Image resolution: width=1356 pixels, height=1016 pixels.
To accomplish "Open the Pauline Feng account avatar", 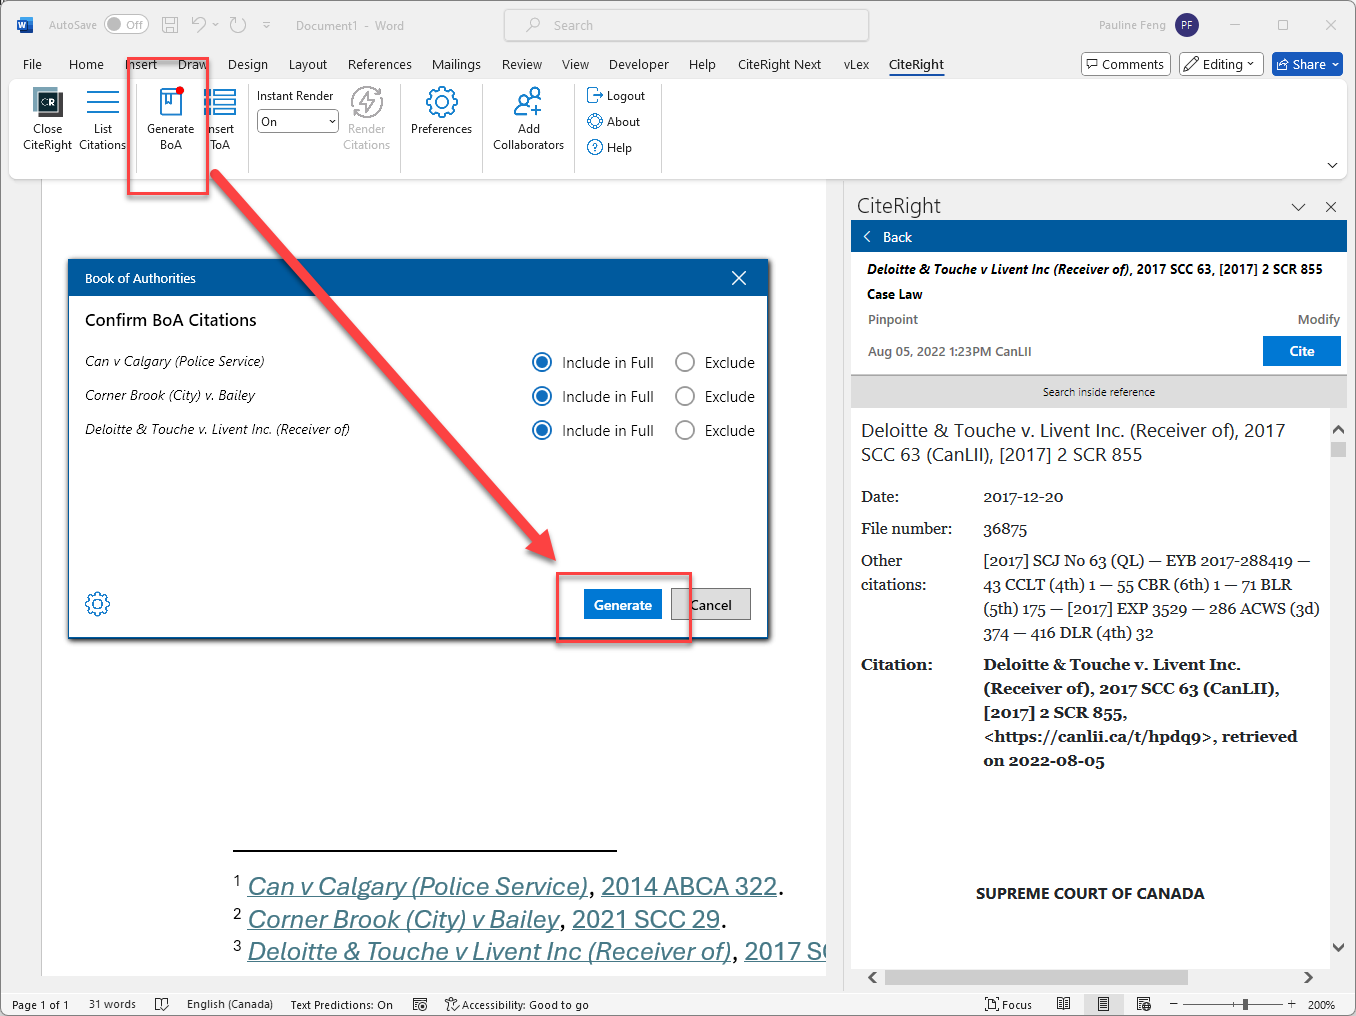I will coord(1187,25).
